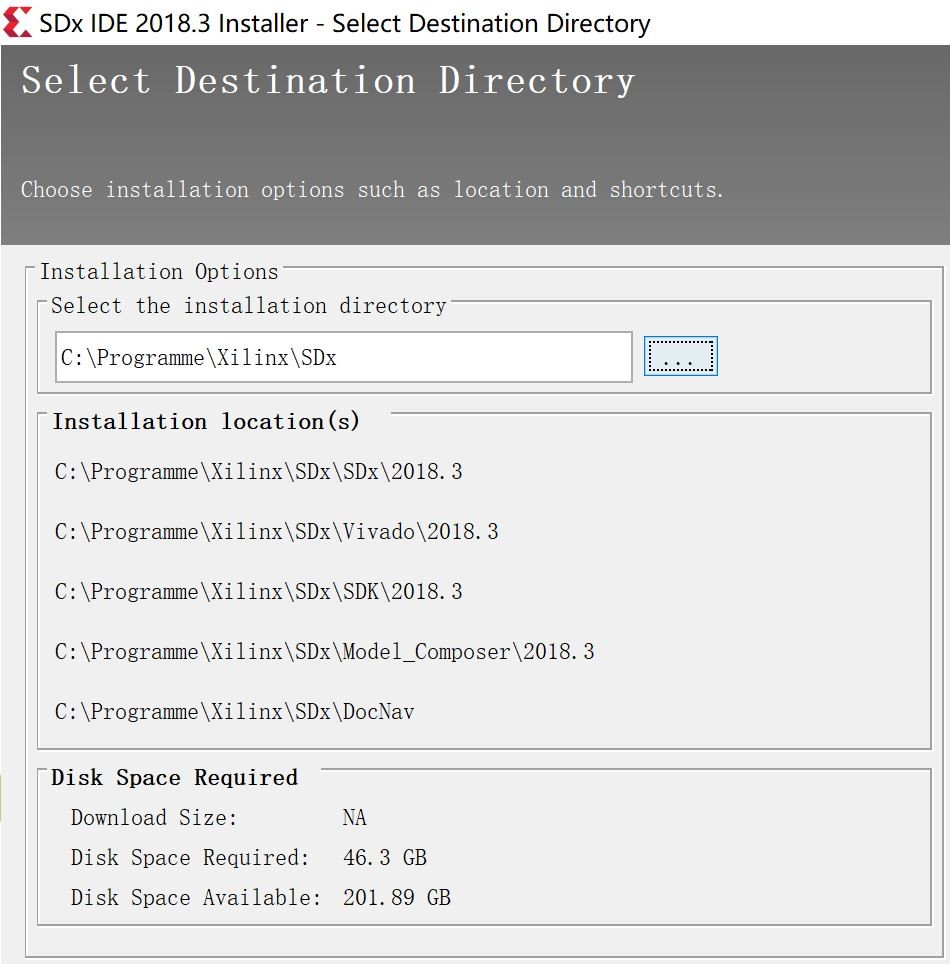Select the SDx\DocNav install location text
The image size is (950, 964).
click(234, 711)
